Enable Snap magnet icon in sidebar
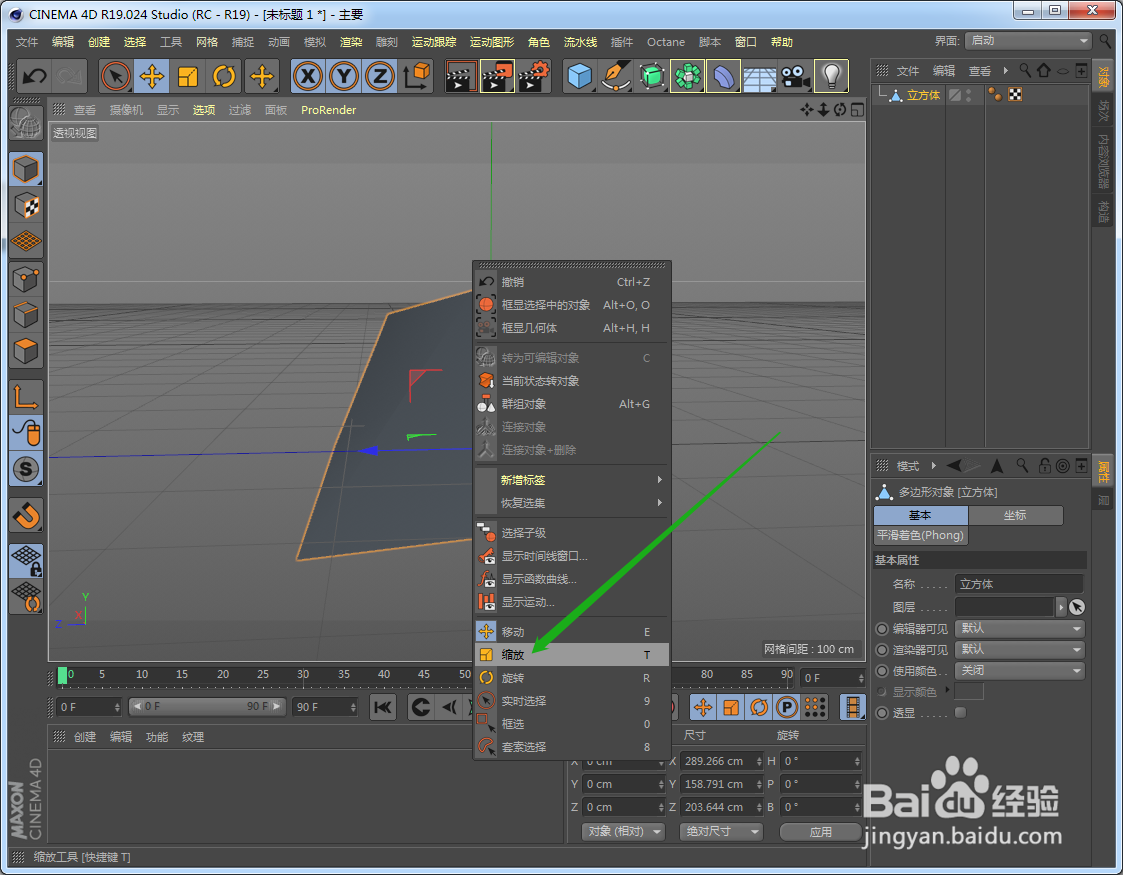 tap(26, 516)
